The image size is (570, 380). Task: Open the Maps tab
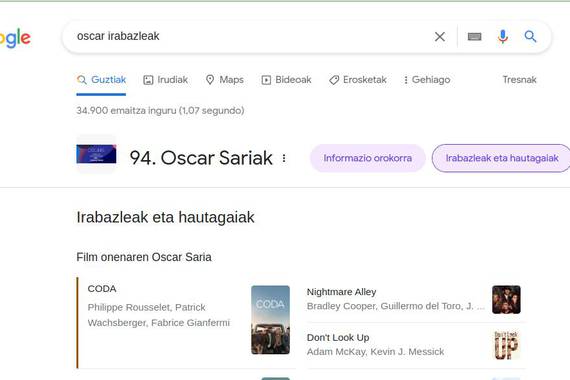(x=224, y=80)
